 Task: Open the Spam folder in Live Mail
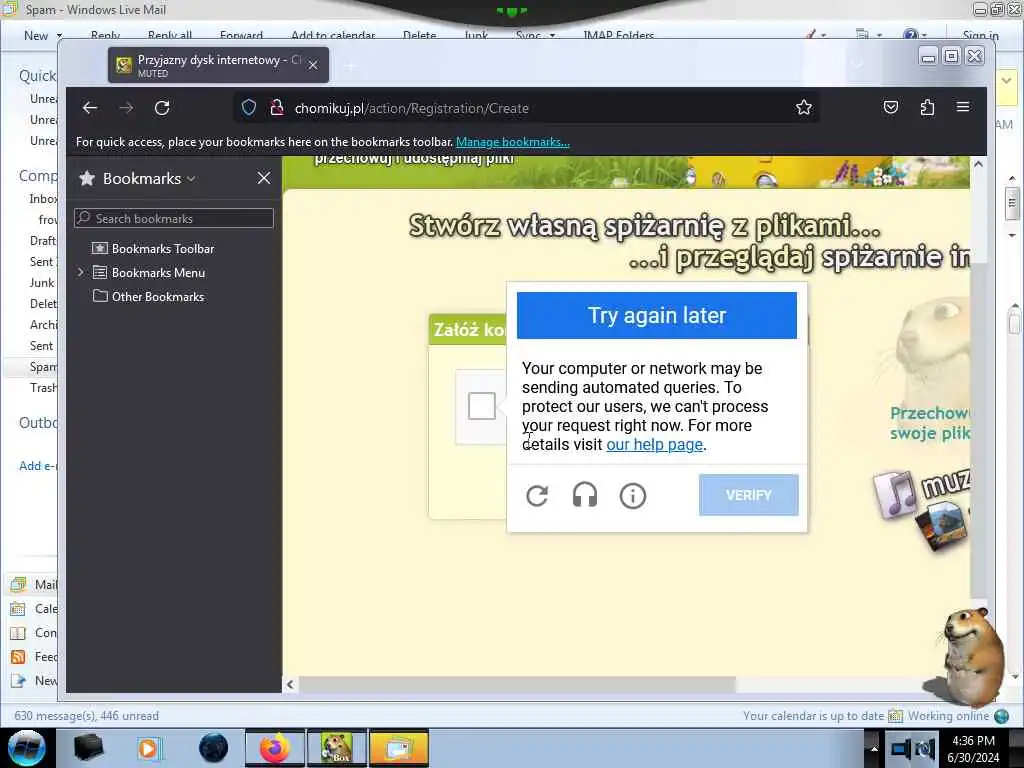click(x=42, y=366)
